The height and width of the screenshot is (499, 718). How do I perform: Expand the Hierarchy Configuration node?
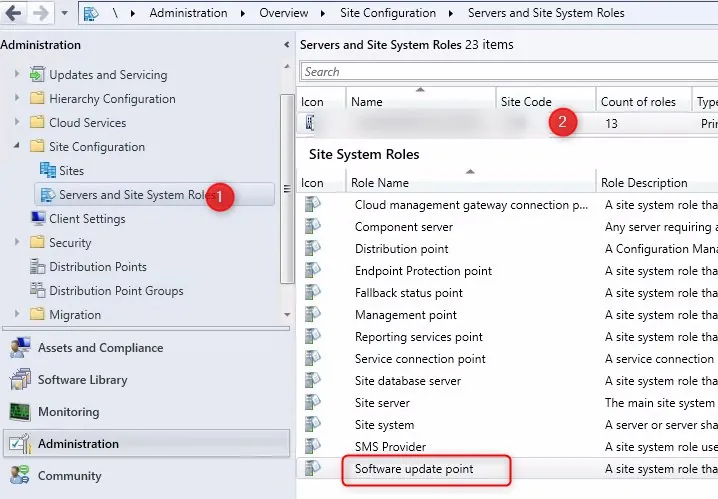click(17, 99)
